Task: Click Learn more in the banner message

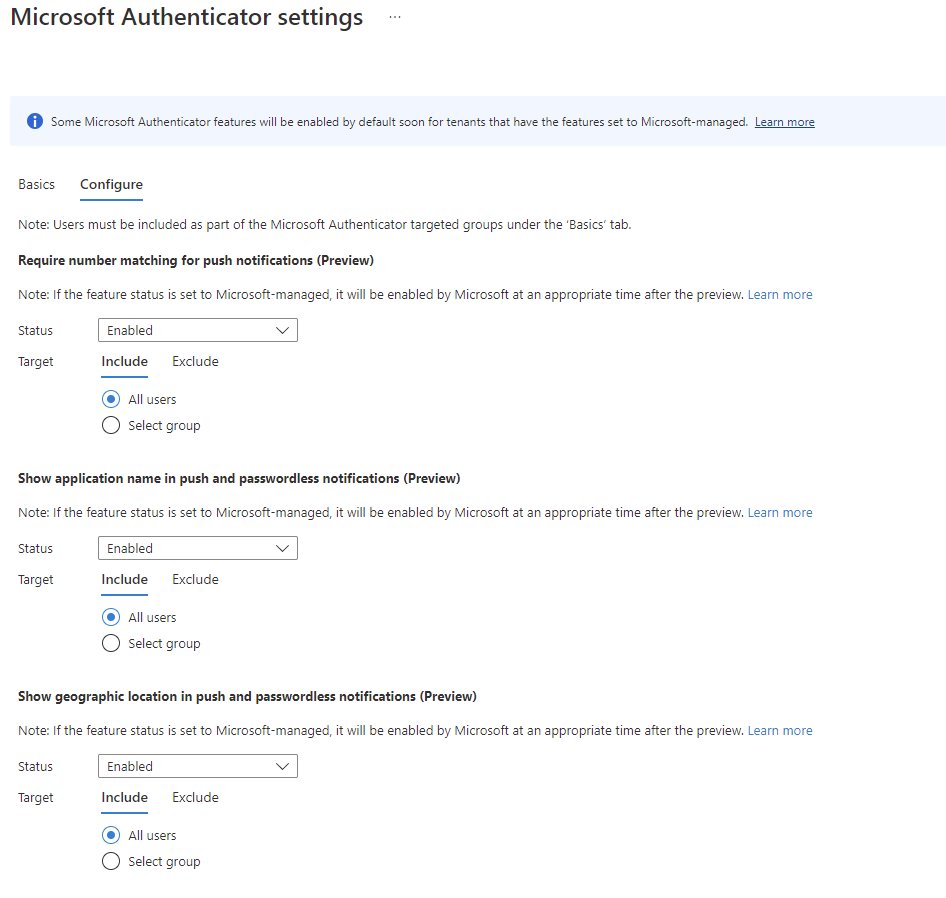Action: coord(784,121)
